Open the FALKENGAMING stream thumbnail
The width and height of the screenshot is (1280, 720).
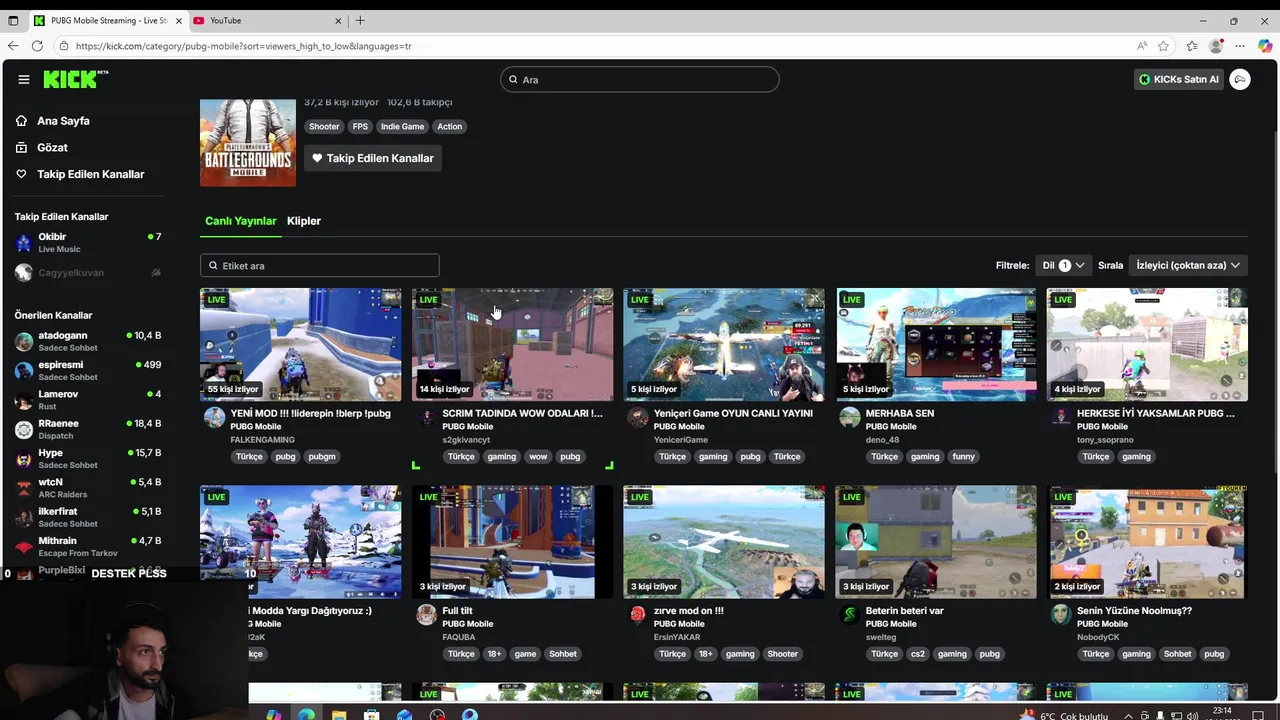pyautogui.click(x=301, y=345)
